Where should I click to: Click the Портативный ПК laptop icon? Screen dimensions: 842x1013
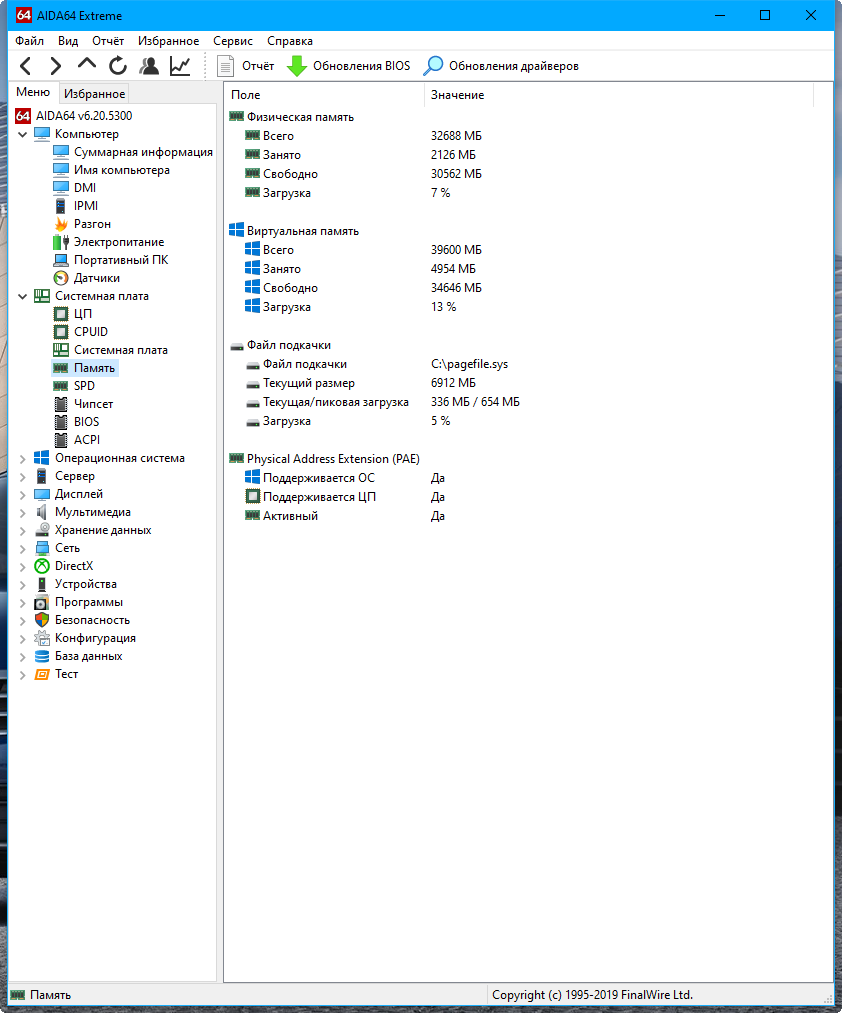(61, 260)
